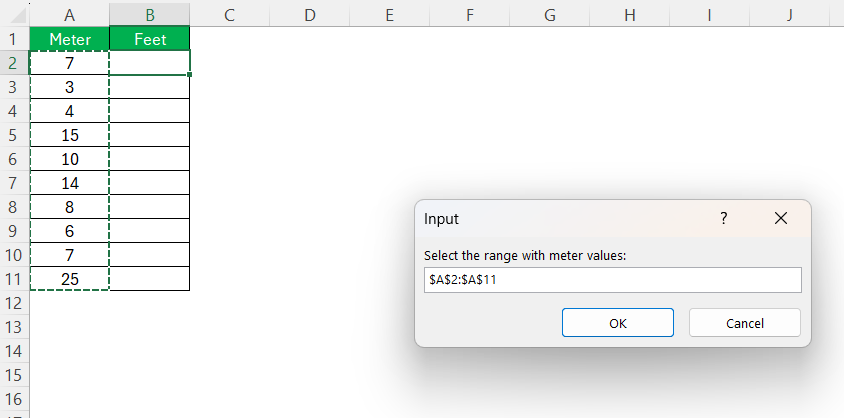Image resolution: width=844 pixels, height=418 pixels.
Task: Click cell A7 containing 14
Action: click(x=69, y=183)
